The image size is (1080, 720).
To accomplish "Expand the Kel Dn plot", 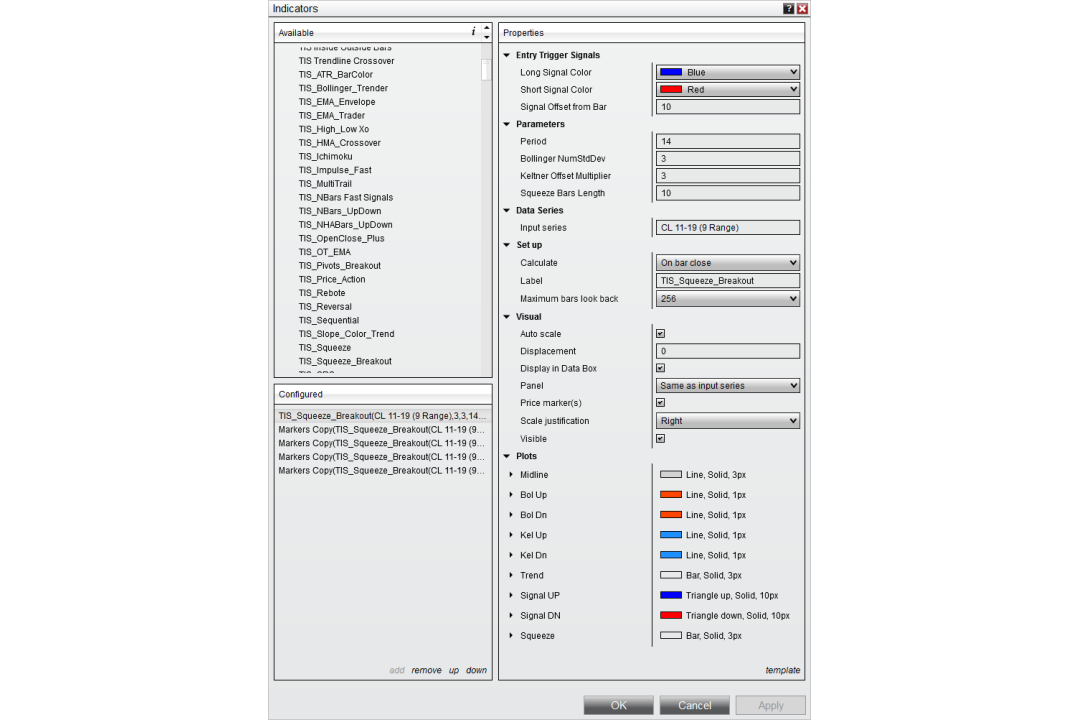I will tap(511, 555).
